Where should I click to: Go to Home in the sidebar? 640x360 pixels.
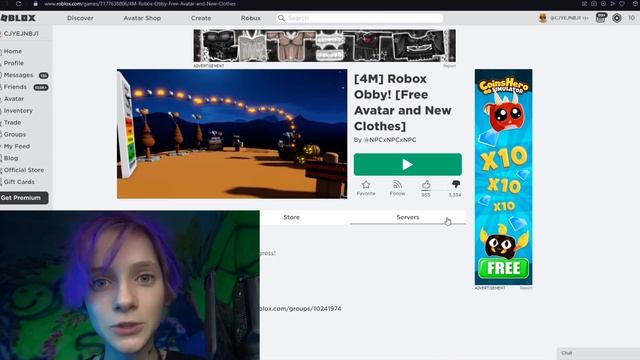click(13, 51)
